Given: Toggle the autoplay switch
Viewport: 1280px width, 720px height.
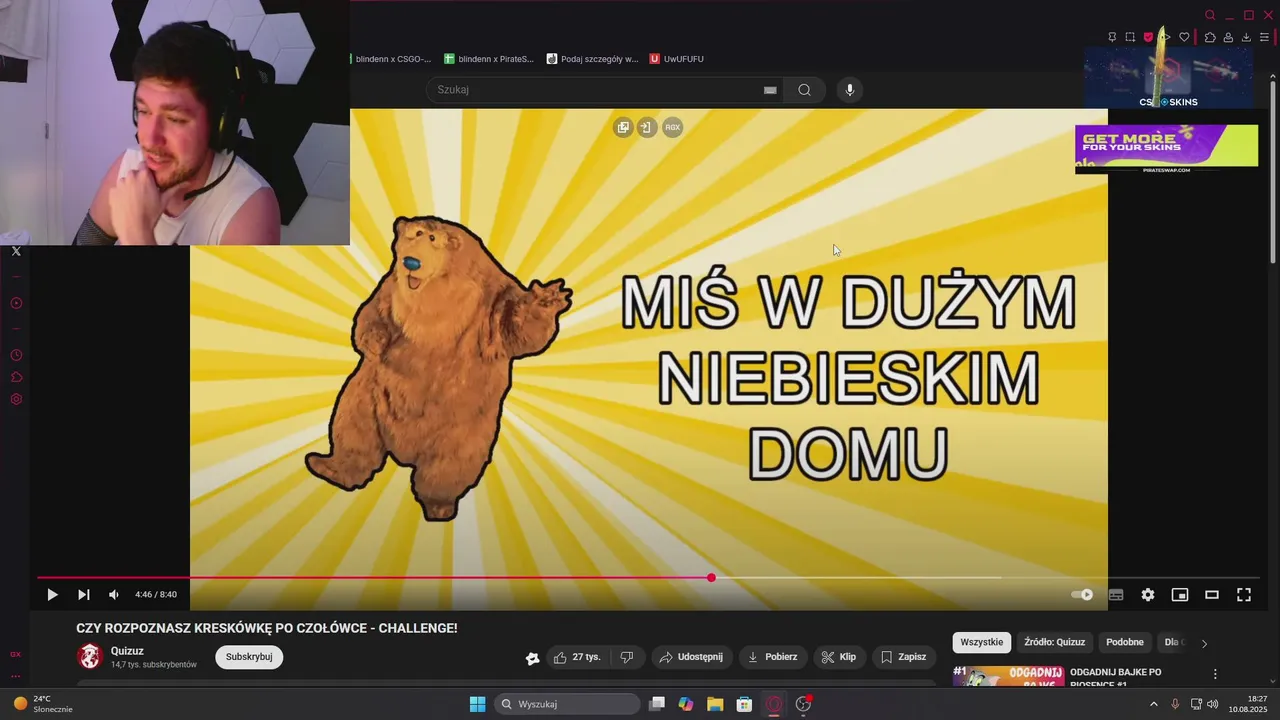Looking at the screenshot, I should (1082, 594).
